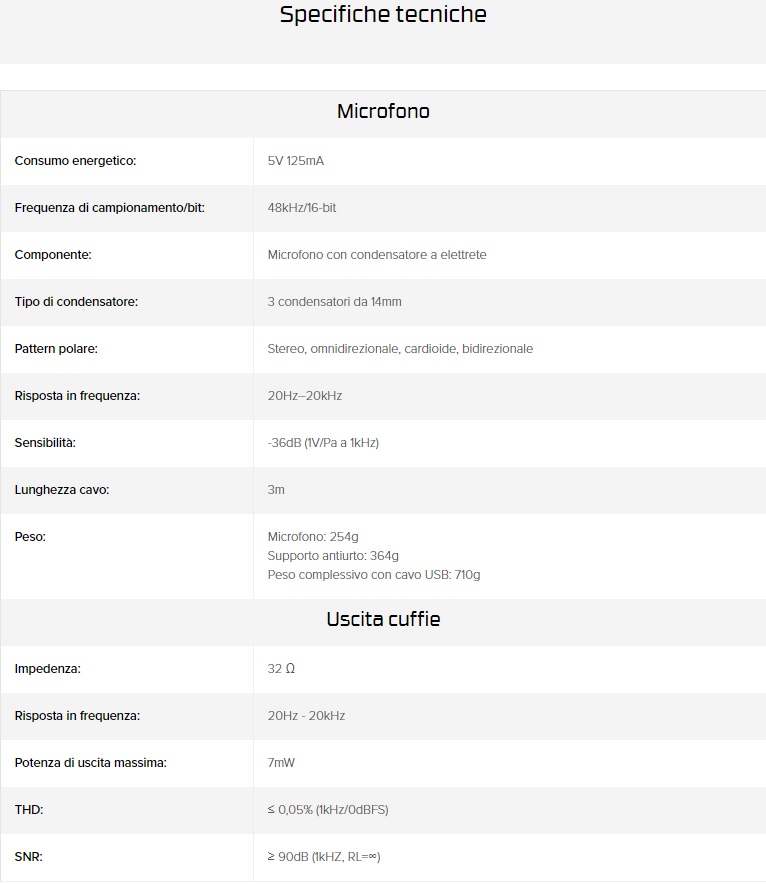This screenshot has height=884, width=766.
Task: Click the "Impedenza" row label
Action: click(47, 669)
